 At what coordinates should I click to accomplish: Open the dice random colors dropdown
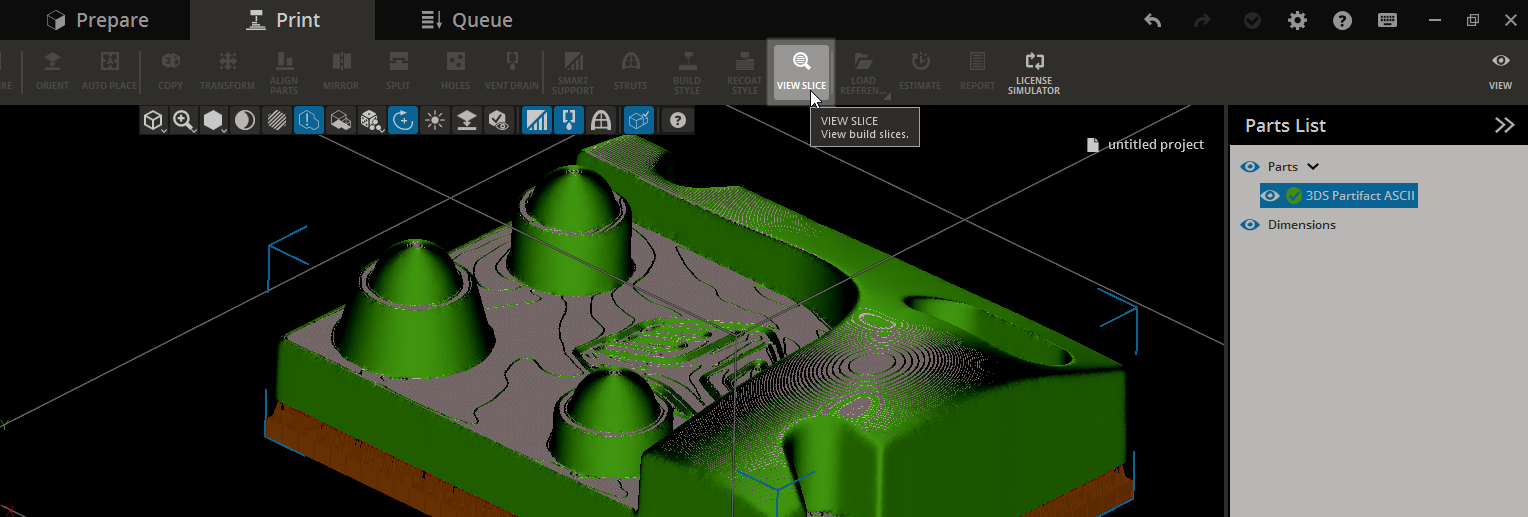(x=370, y=121)
